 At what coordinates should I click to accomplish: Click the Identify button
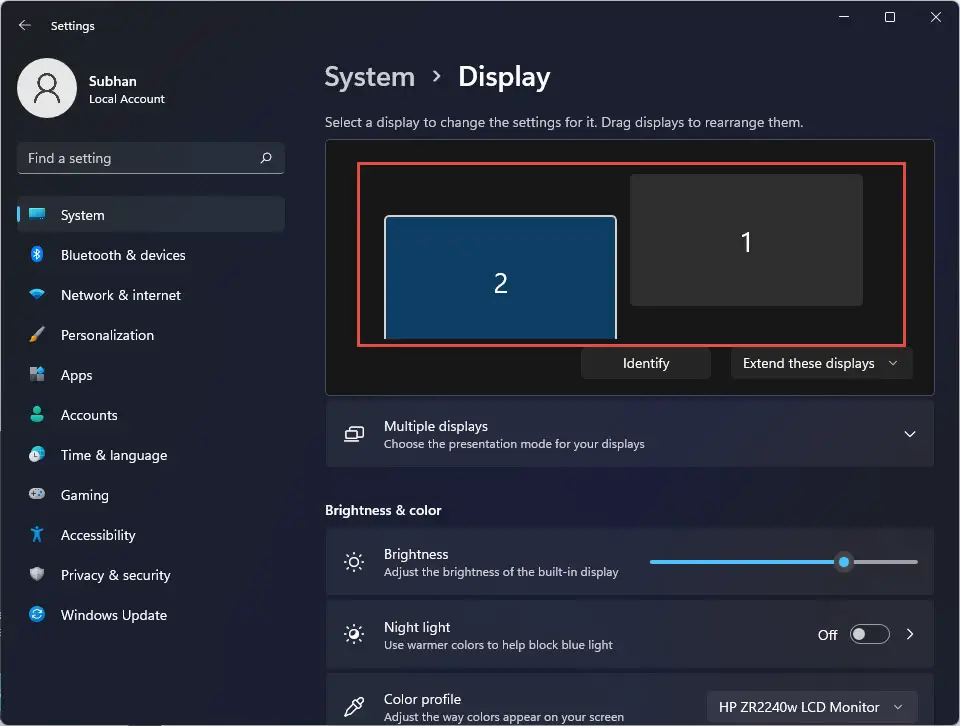(646, 364)
